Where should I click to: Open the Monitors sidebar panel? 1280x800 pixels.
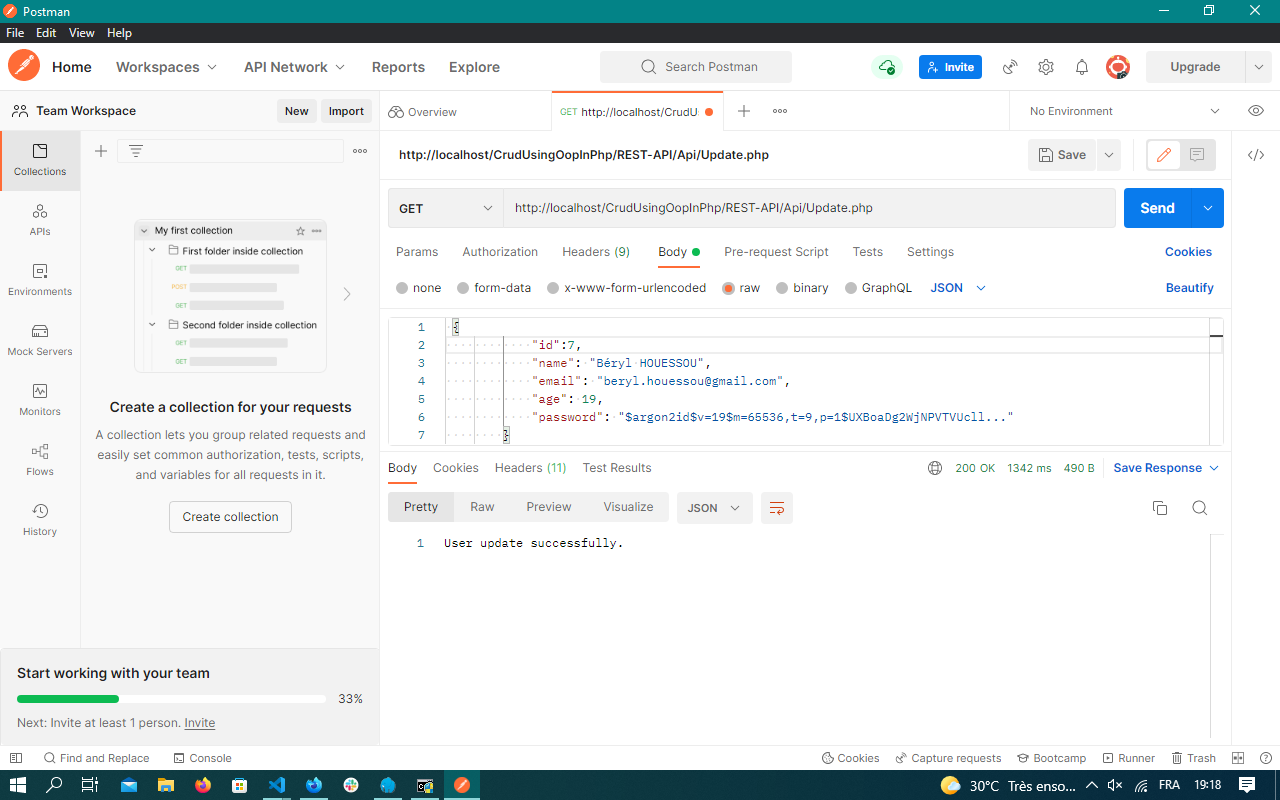[40, 400]
